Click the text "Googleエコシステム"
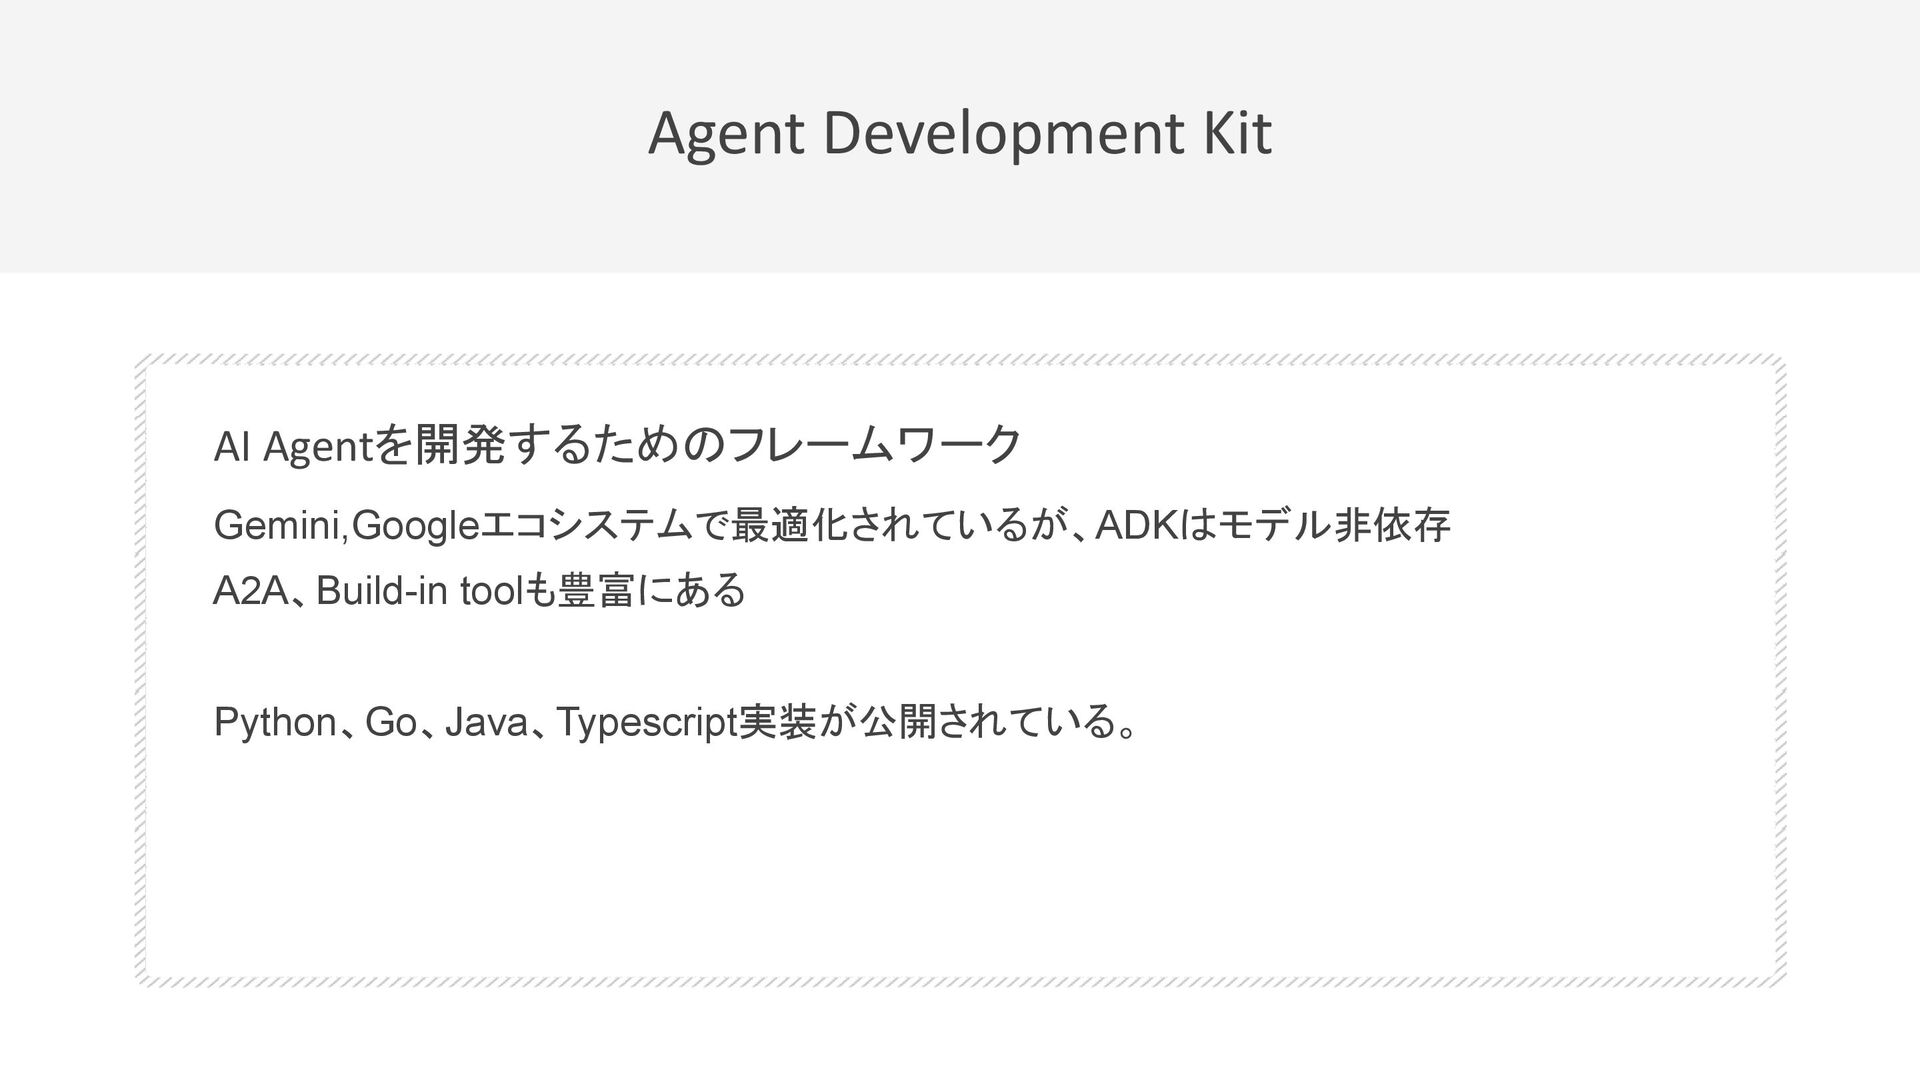 coord(521,525)
